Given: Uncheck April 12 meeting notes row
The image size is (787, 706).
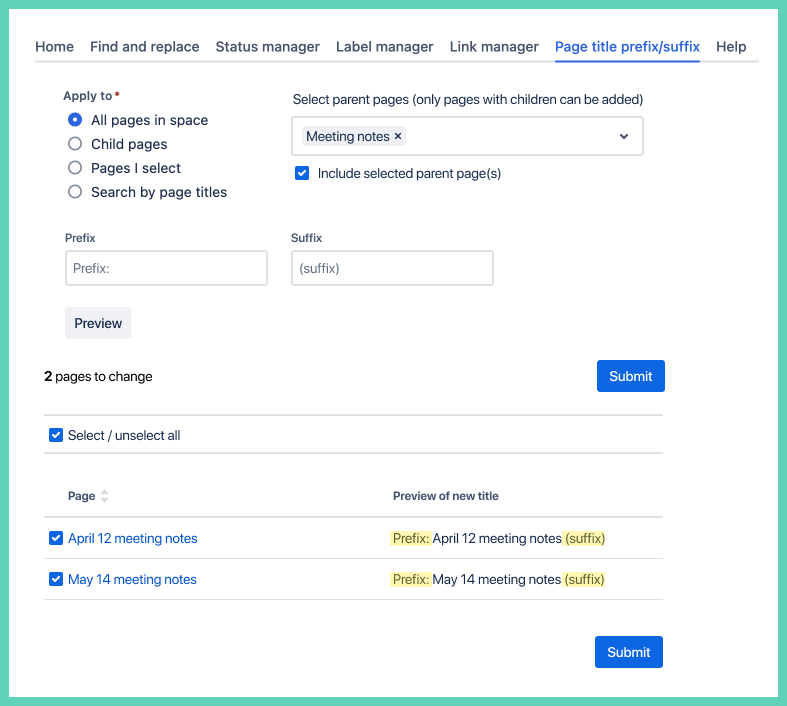Looking at the screenshot, I should pyautogui.click(x=56, y=538).
